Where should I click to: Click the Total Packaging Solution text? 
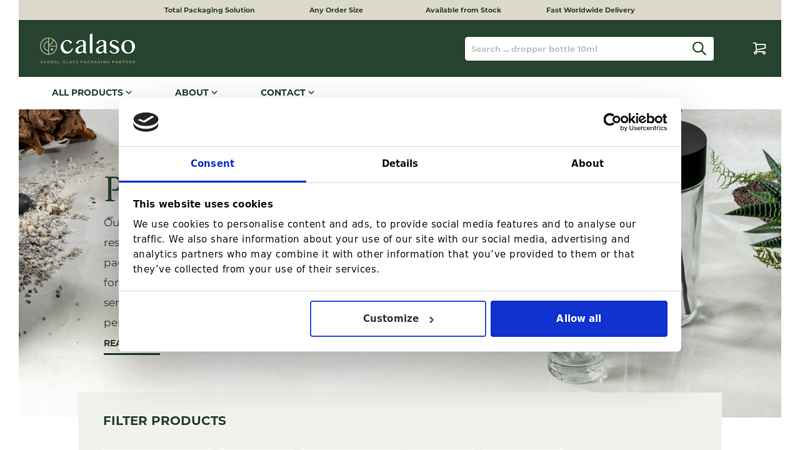tap(209, 10)
